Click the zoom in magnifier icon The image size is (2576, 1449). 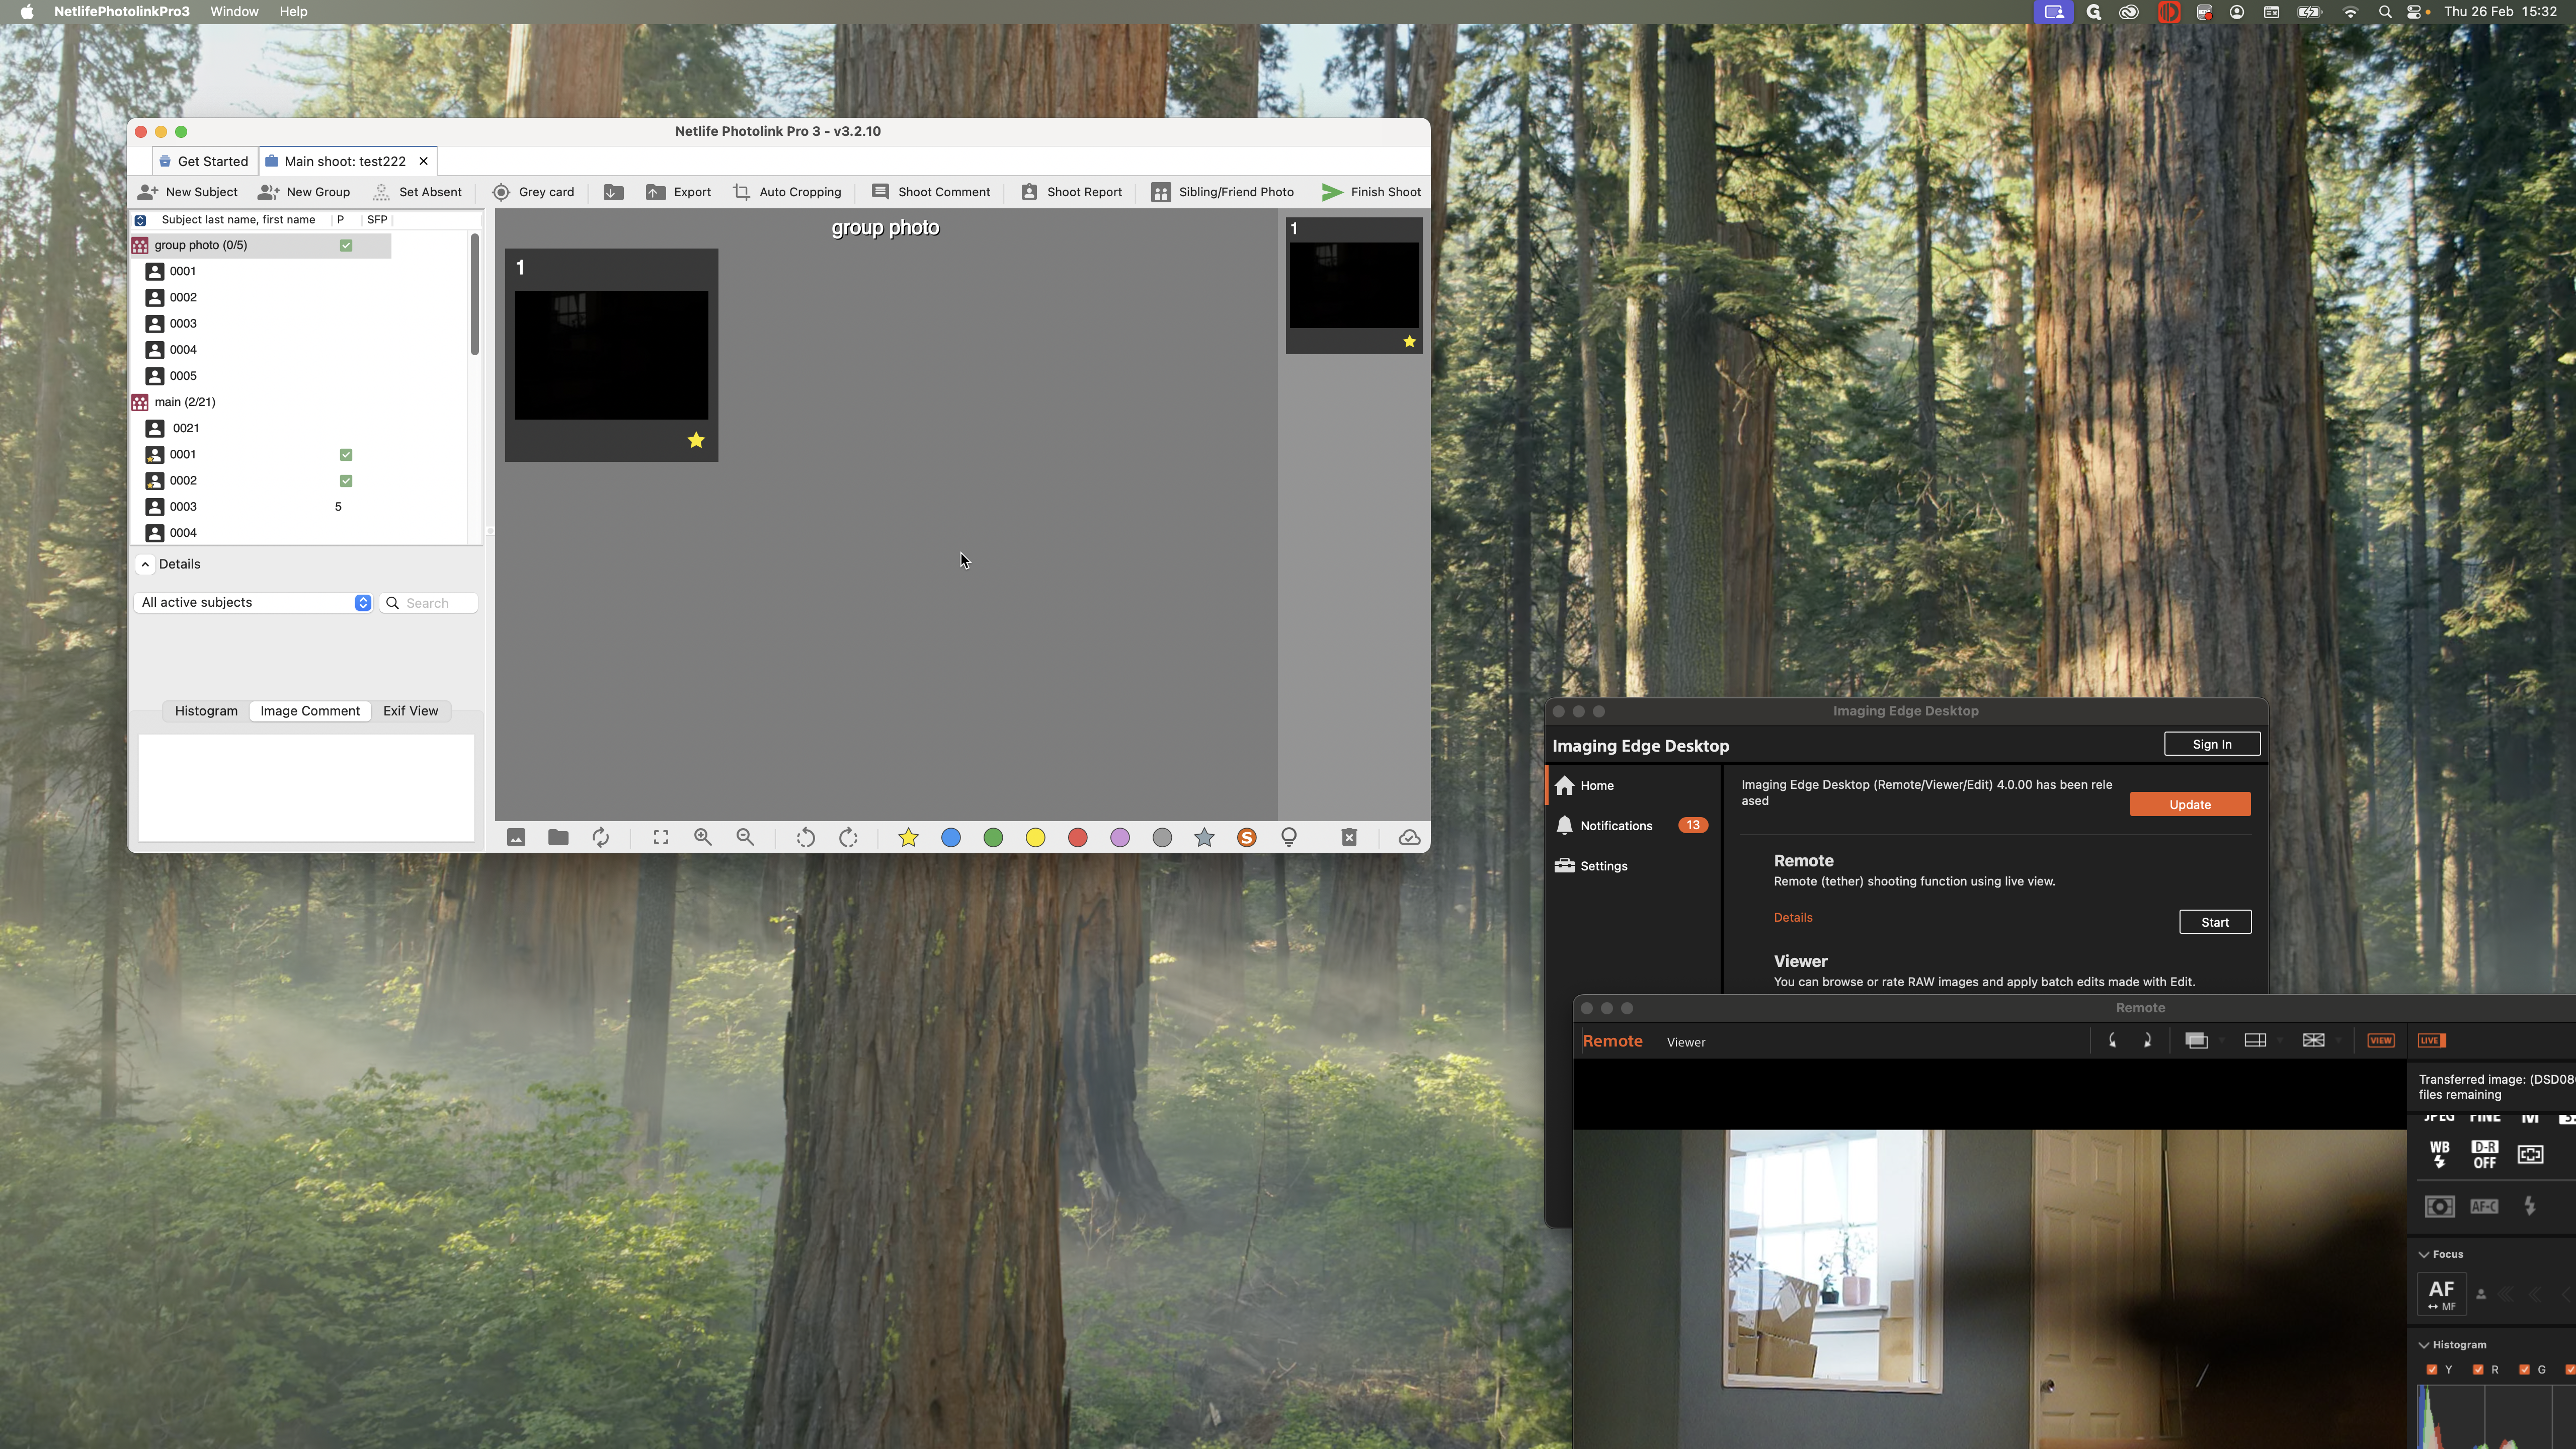point(703,838)
